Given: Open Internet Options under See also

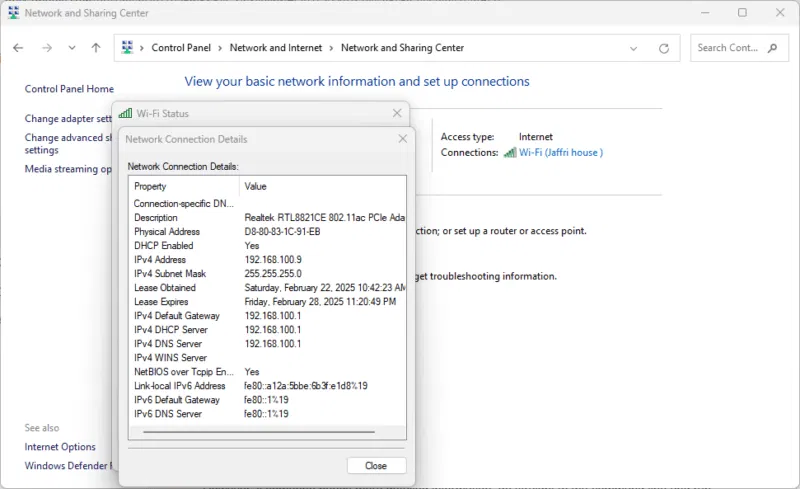Looking at the screenshot, I should tap(60, 447).
